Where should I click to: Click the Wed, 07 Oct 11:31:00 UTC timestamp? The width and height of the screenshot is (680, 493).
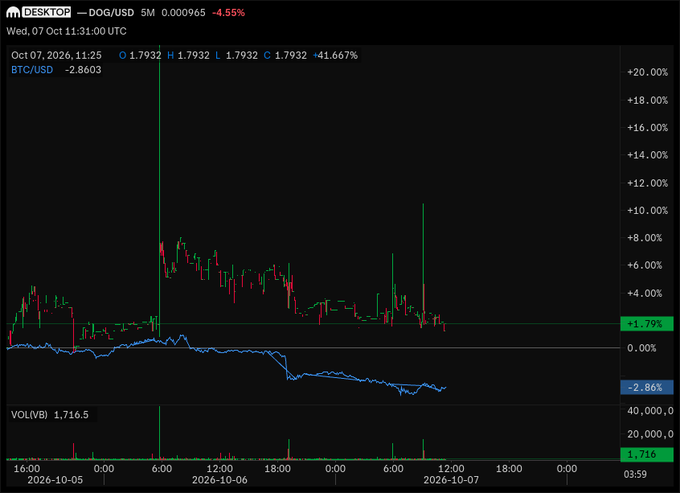coord(66,31)
